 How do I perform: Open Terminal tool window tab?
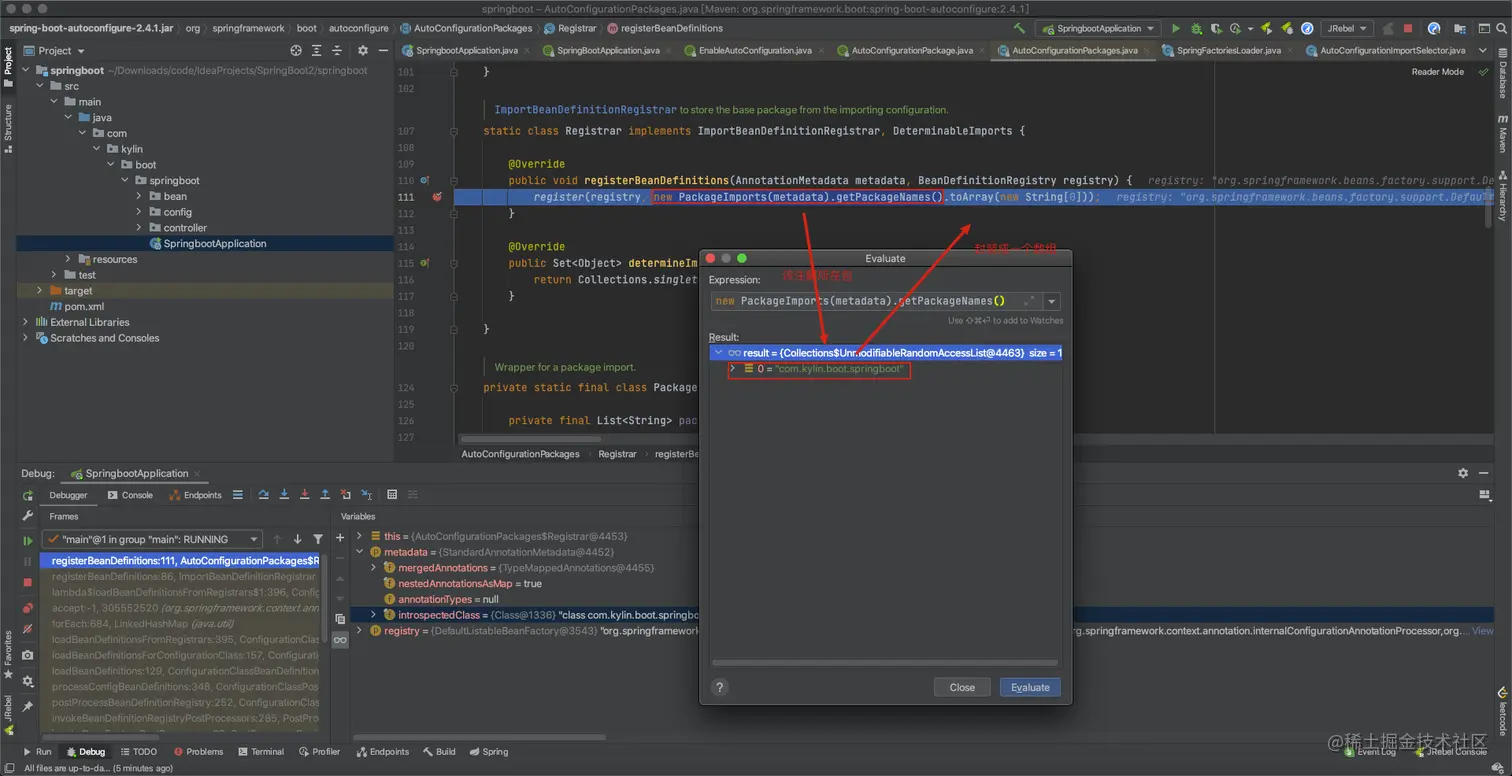pos(260,751)
